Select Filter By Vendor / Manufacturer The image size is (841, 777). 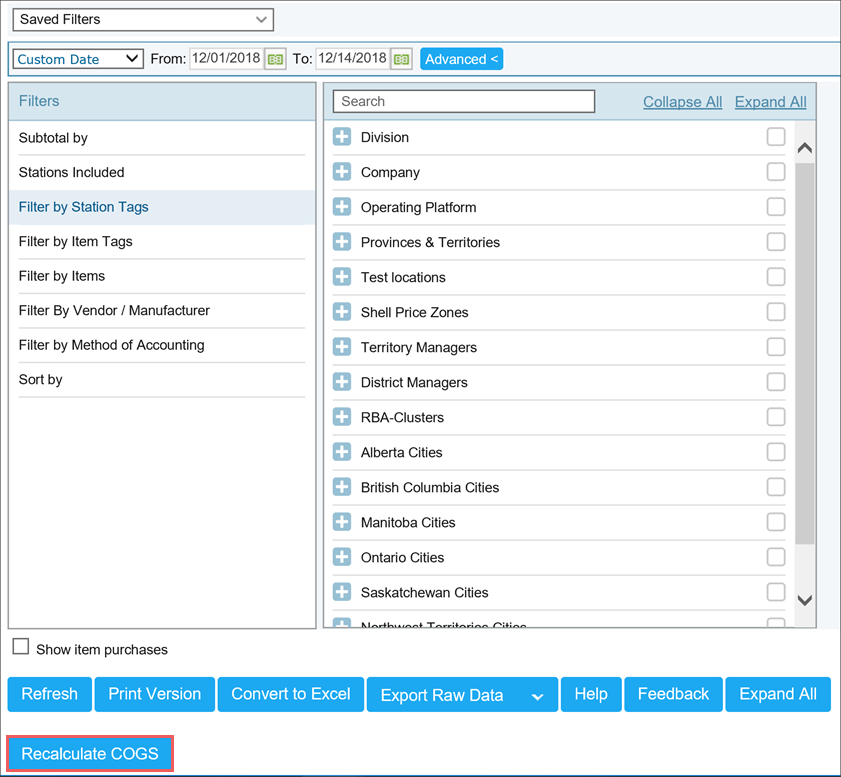pyautogui.click(x=114, y=310)
